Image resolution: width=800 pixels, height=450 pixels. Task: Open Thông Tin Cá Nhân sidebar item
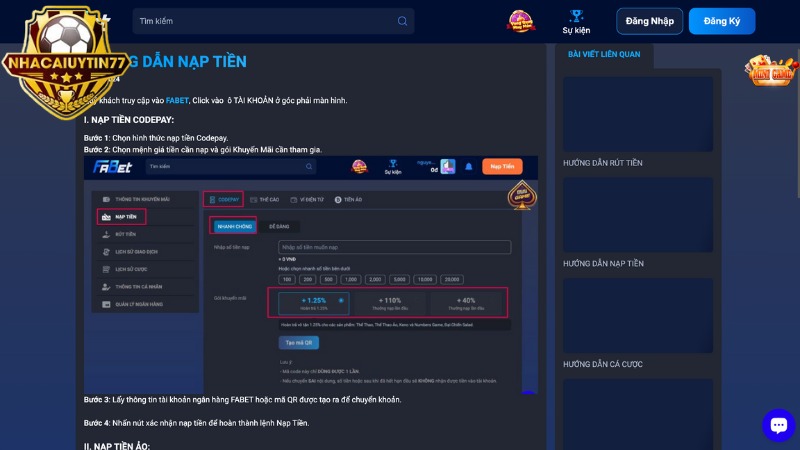coord(145,287)
